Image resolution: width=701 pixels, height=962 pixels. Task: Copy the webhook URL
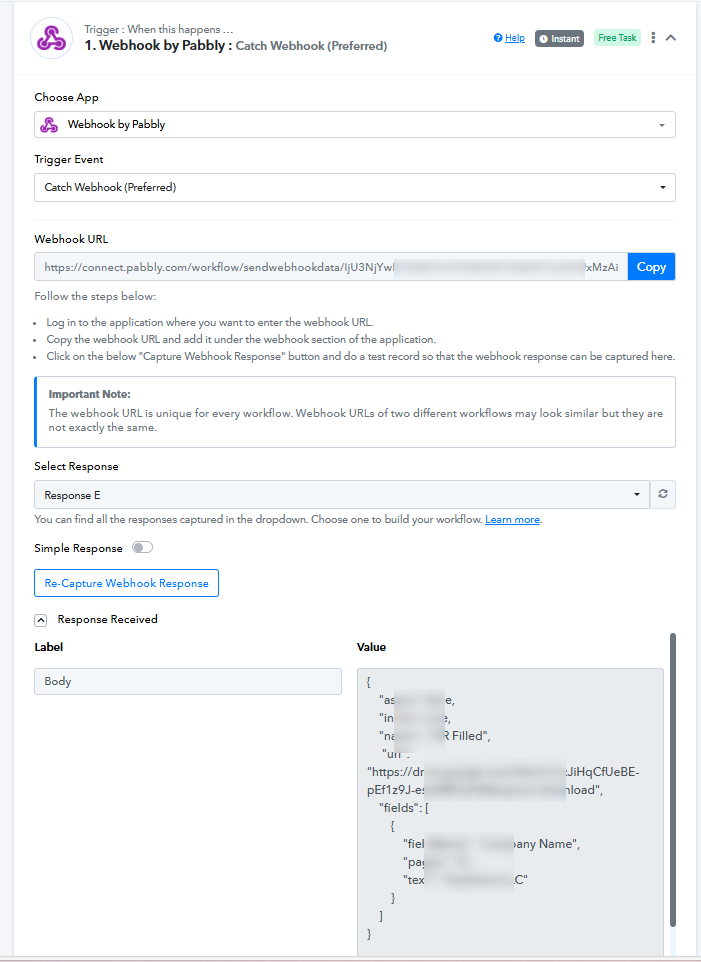tap(651, 267)
